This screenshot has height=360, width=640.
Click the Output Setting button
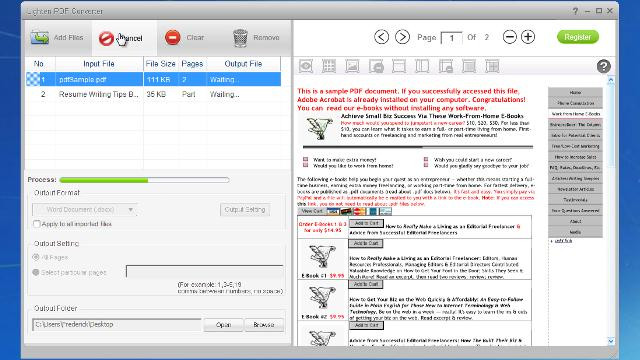click(245, 209)
